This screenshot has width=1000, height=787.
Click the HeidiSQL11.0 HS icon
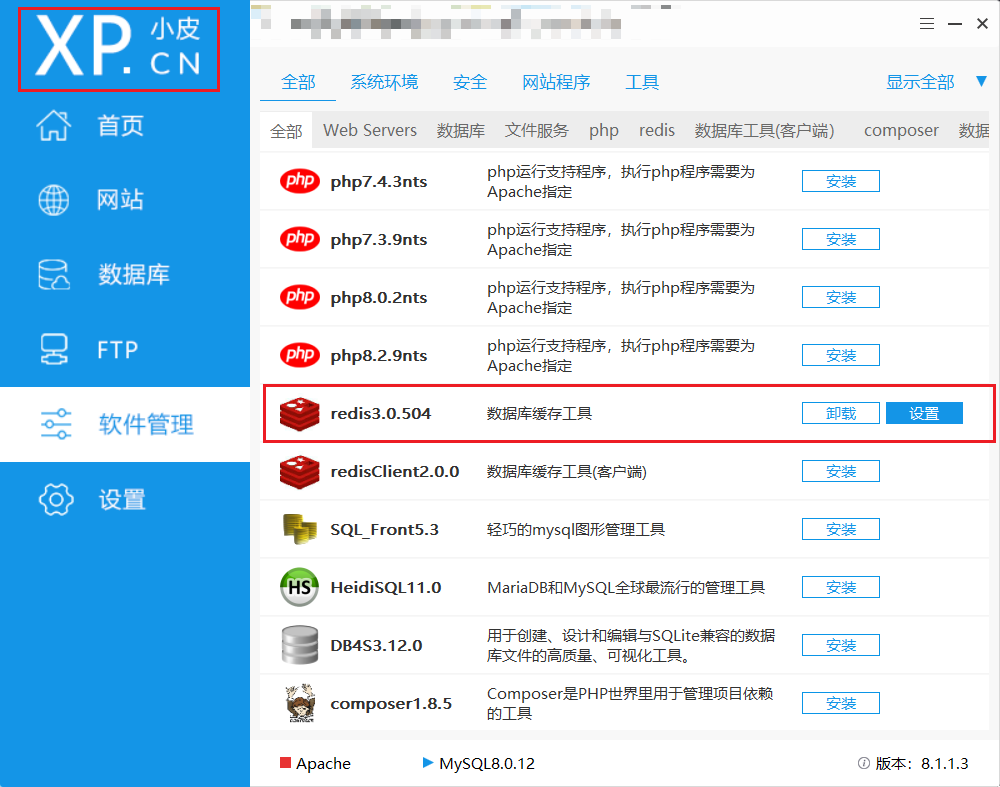(300, 587)
